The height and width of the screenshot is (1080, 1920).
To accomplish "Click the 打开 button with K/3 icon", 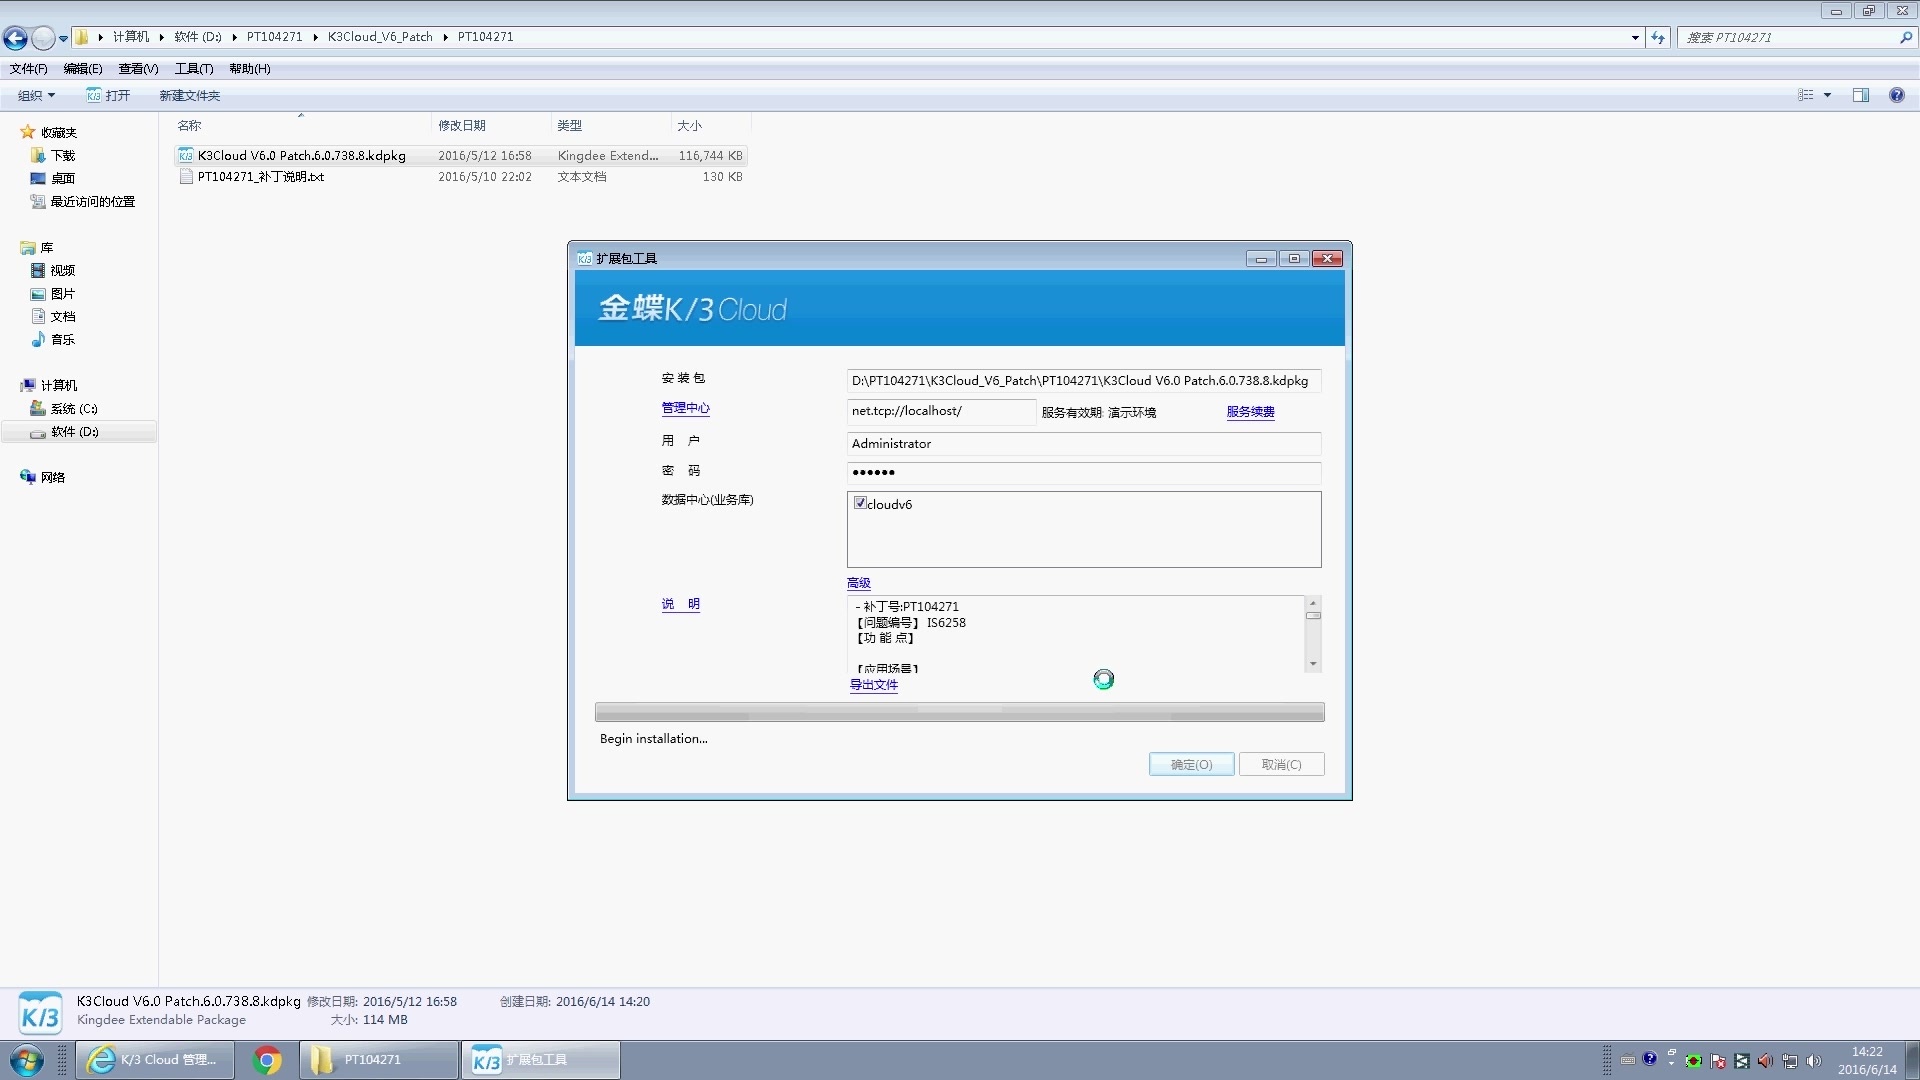I will [x=108, y=96].
